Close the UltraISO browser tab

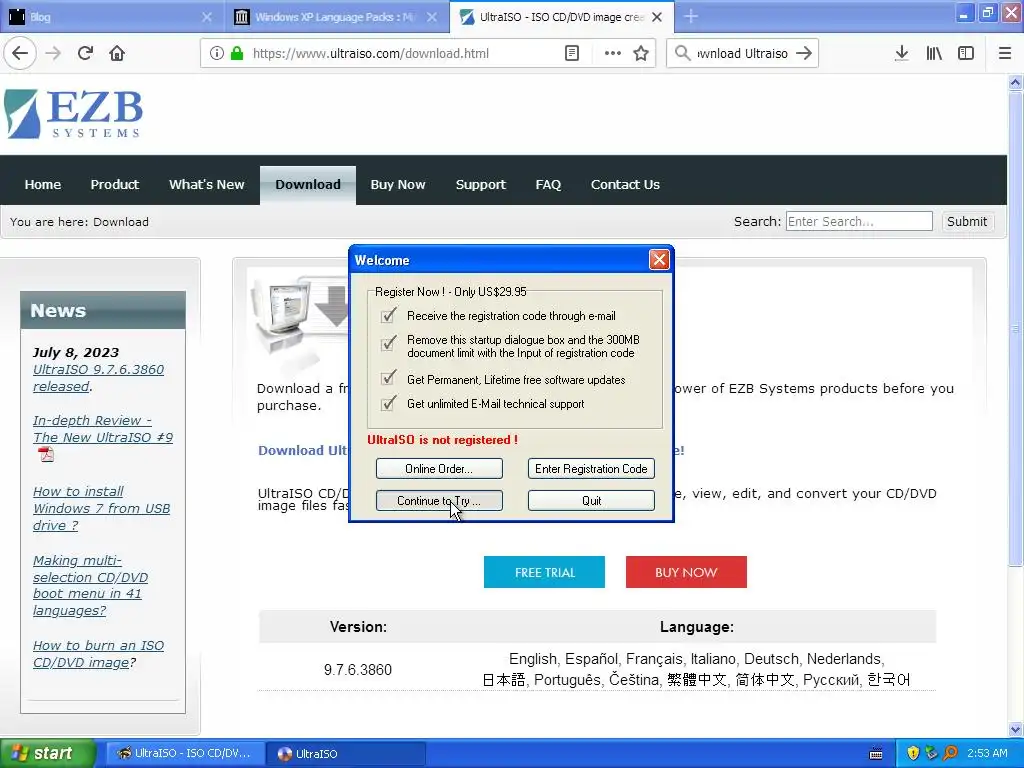click(x=657, y=17)
